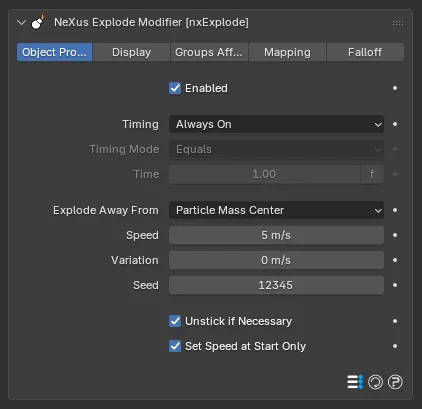Open the Groups Aff... tab
Viewport: 422px width, 409px height.
coord(209,52)
